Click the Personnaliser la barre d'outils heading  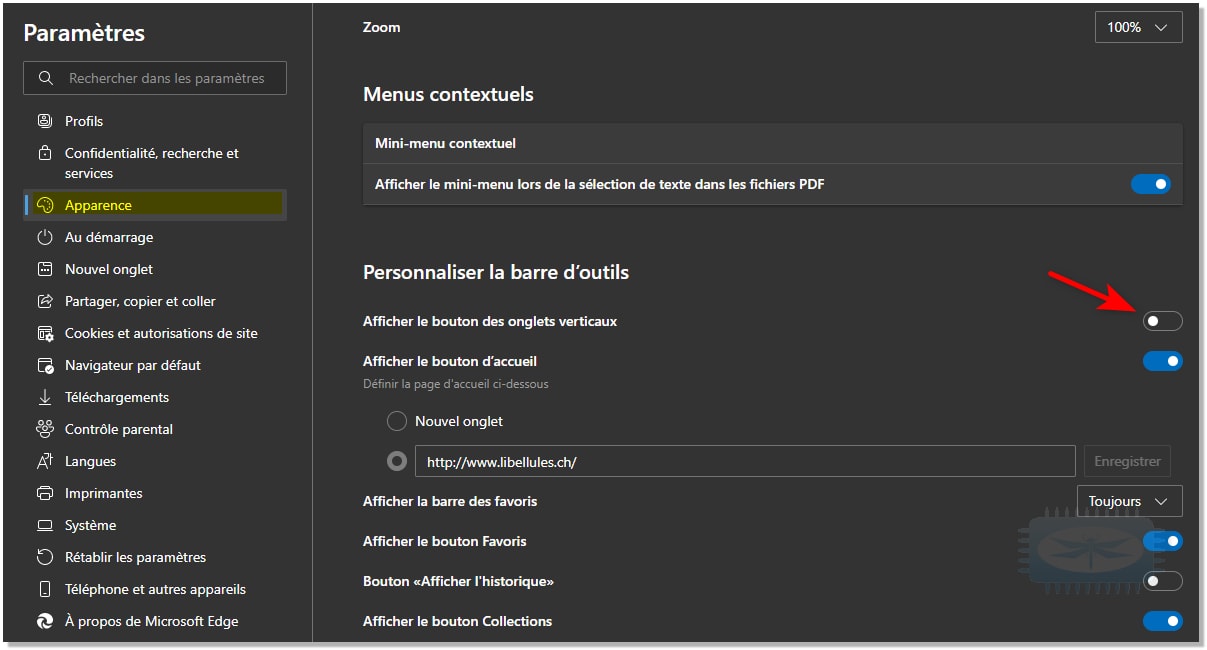[x=496, y=272]
